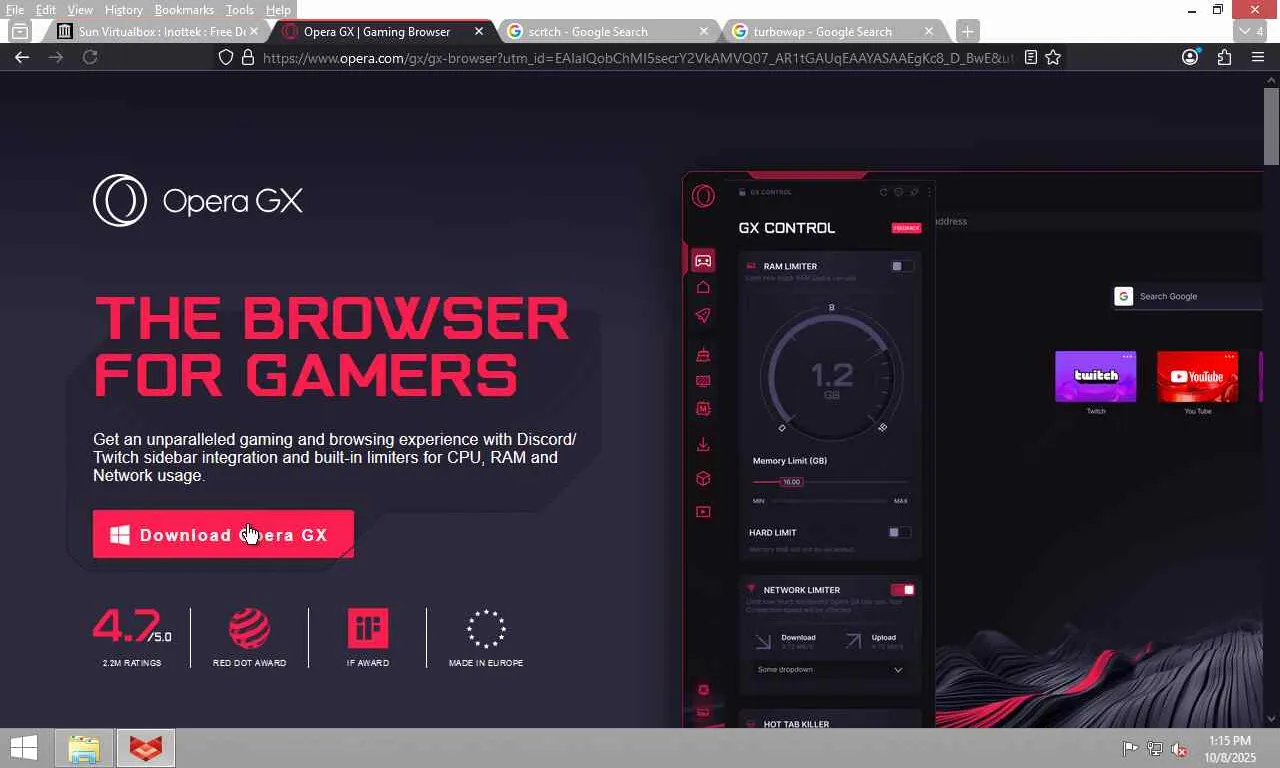This screenshot has width=1280, height=768.
Task: Open the tracking protection shield icon
Action: click(x=227, y=57)
